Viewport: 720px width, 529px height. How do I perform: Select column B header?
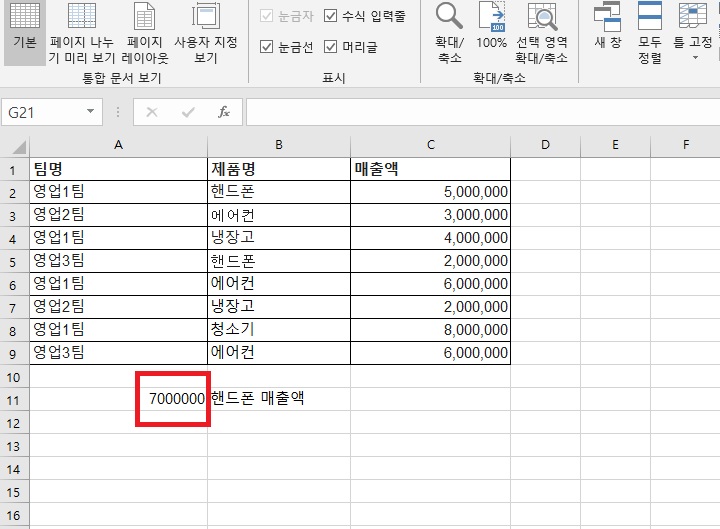[279, 145]
